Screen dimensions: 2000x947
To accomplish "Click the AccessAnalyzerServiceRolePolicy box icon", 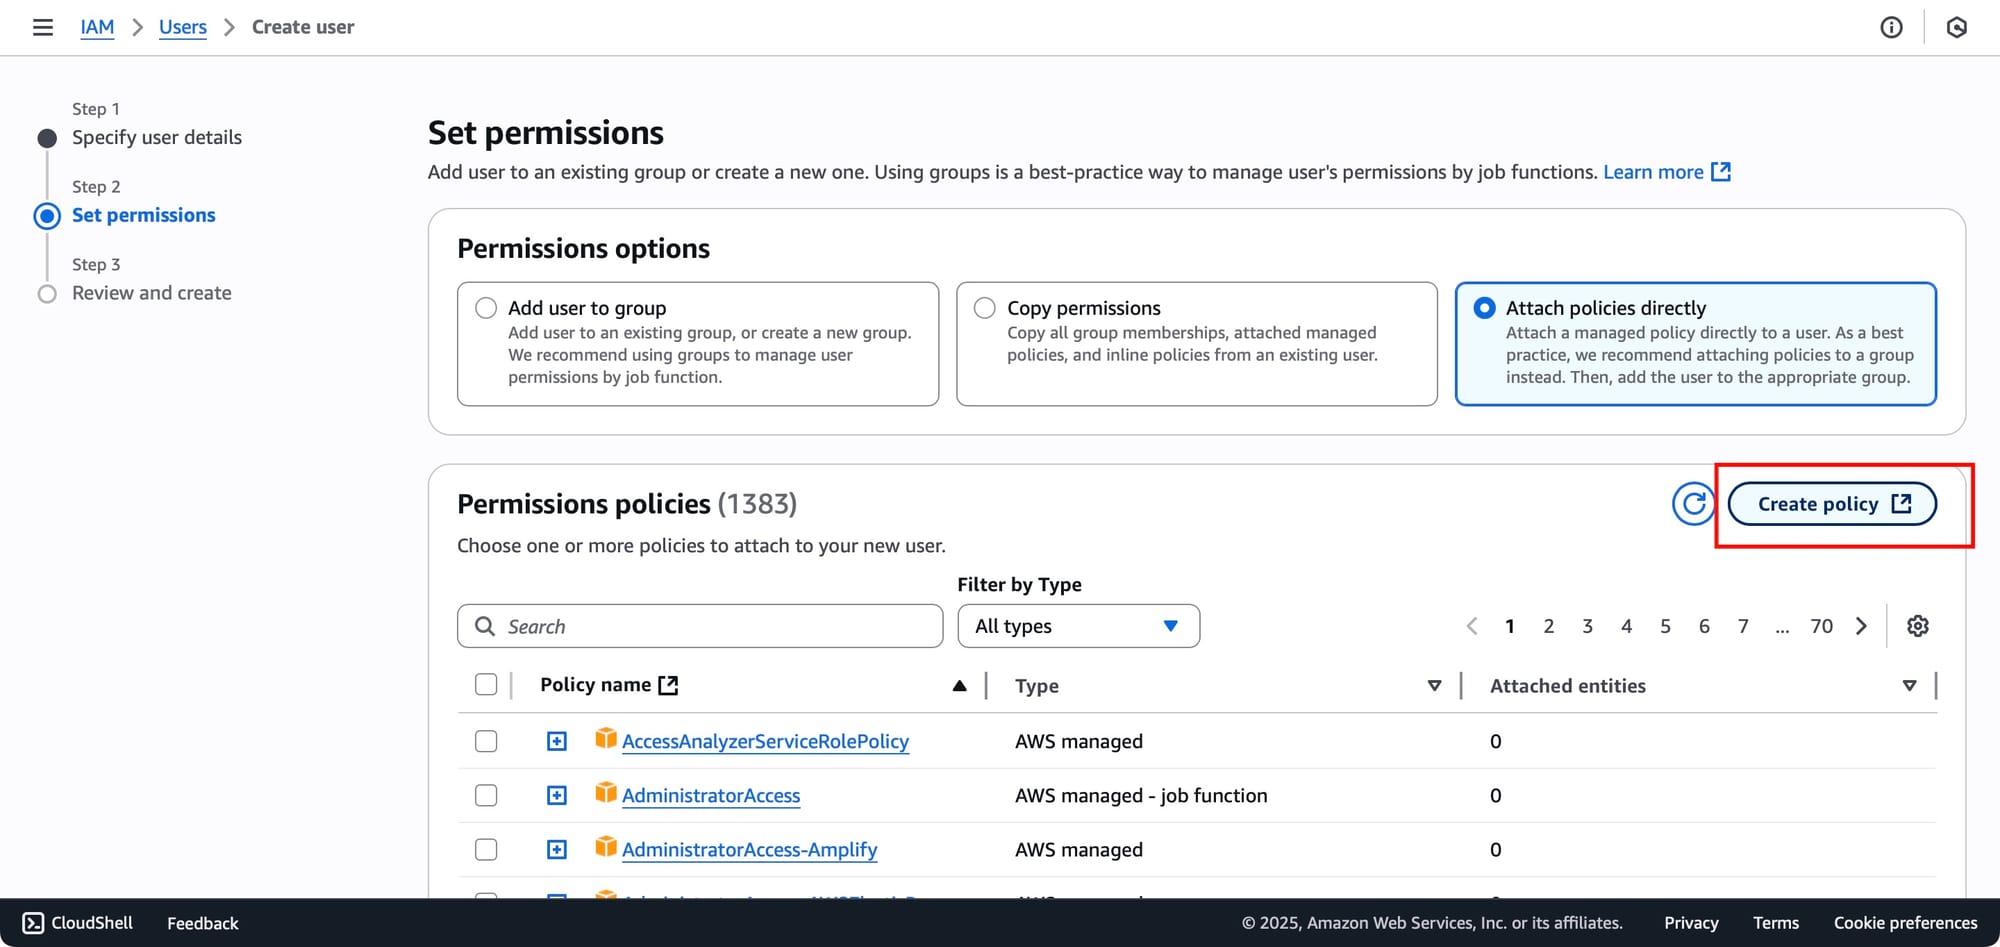I will click(x=605, y=739).
